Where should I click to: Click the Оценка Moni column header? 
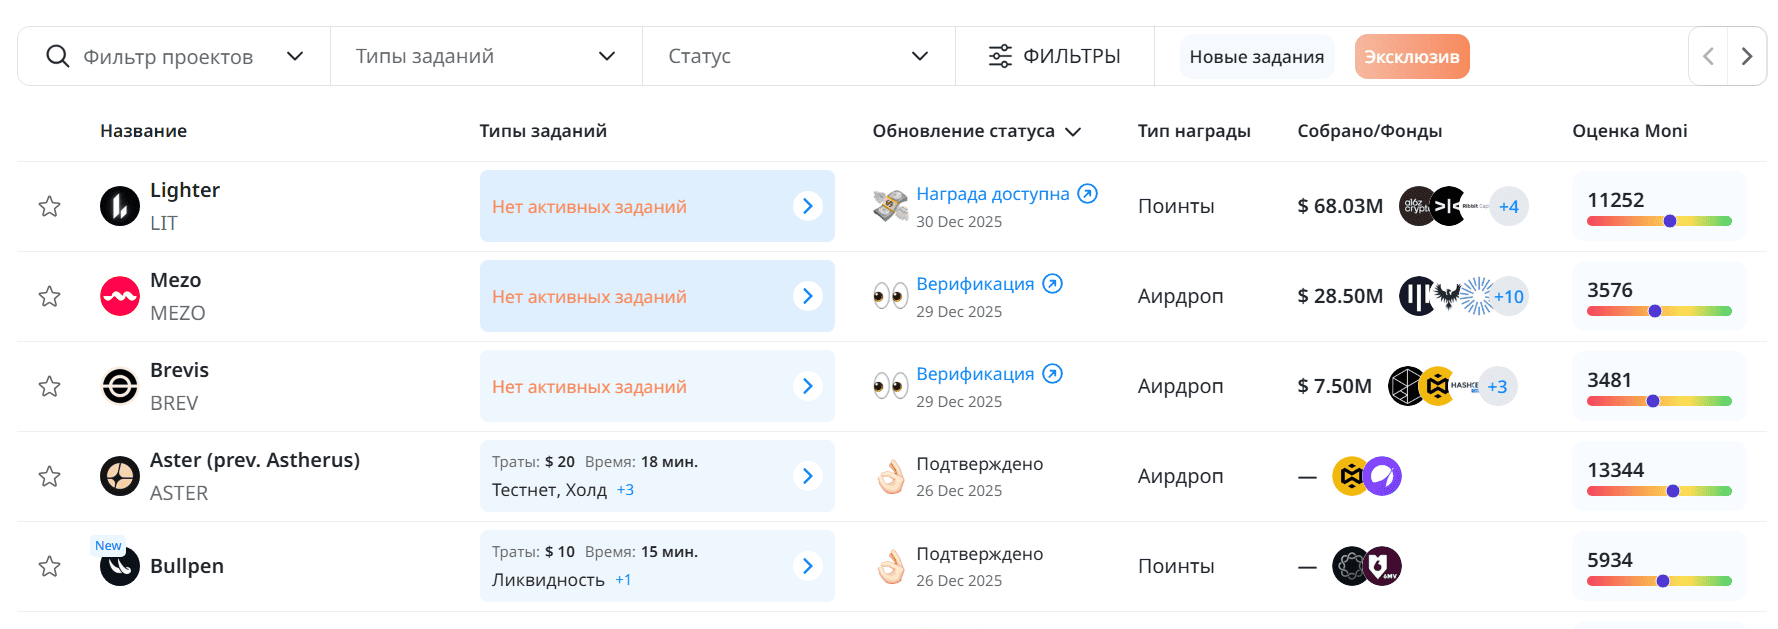coord(1629,131)
